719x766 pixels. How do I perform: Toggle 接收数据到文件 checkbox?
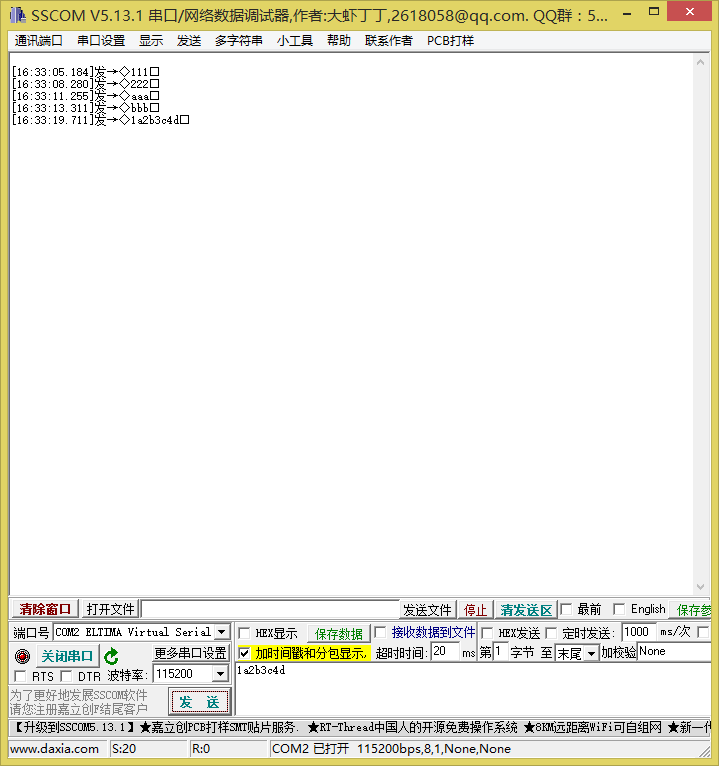pos(380,632)
